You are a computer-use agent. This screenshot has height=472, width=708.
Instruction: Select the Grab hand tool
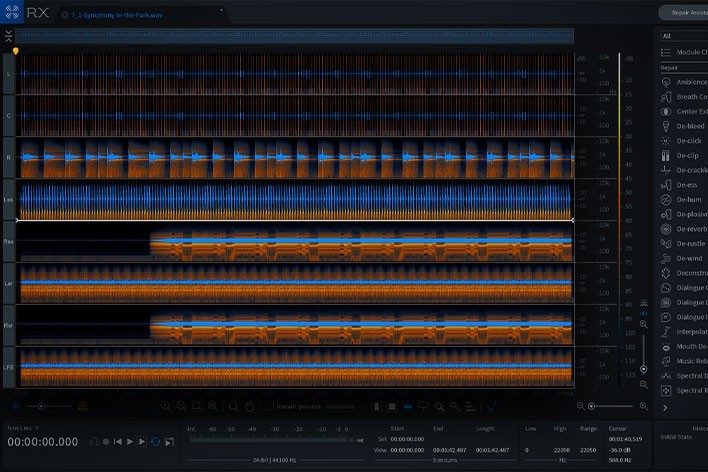(x=250, y=407)
